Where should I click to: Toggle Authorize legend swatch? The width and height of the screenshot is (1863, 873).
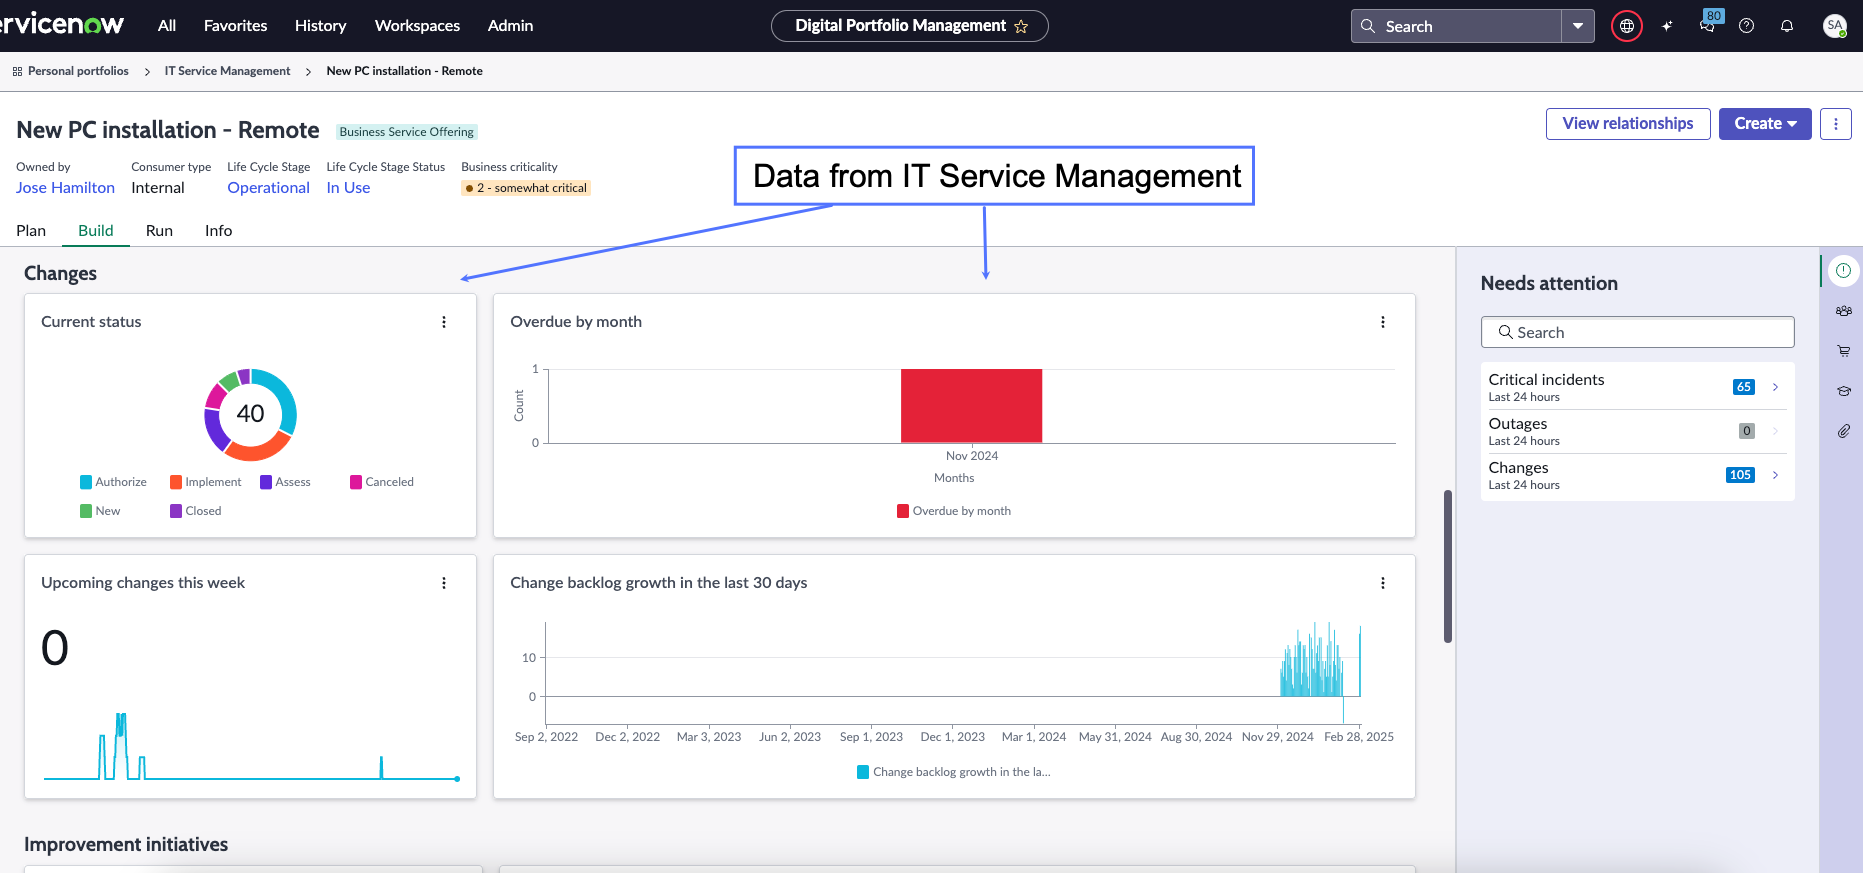[x=86, y=482]
